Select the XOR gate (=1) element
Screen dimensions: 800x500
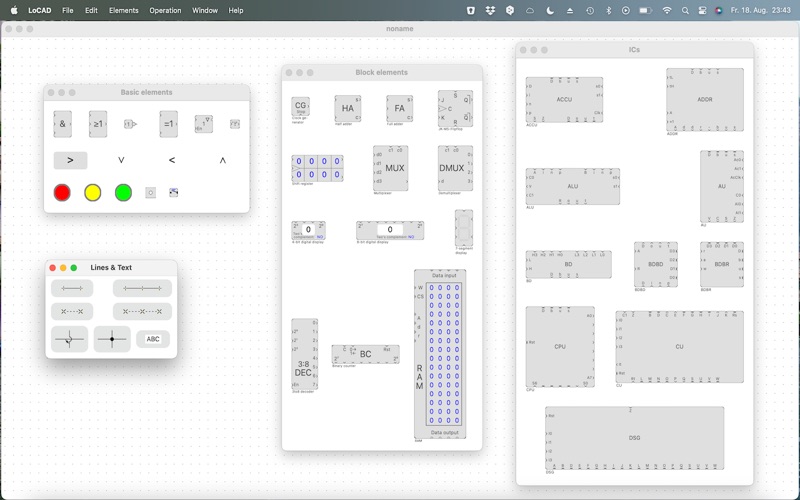pyautogui.click(x=168, y=124)
